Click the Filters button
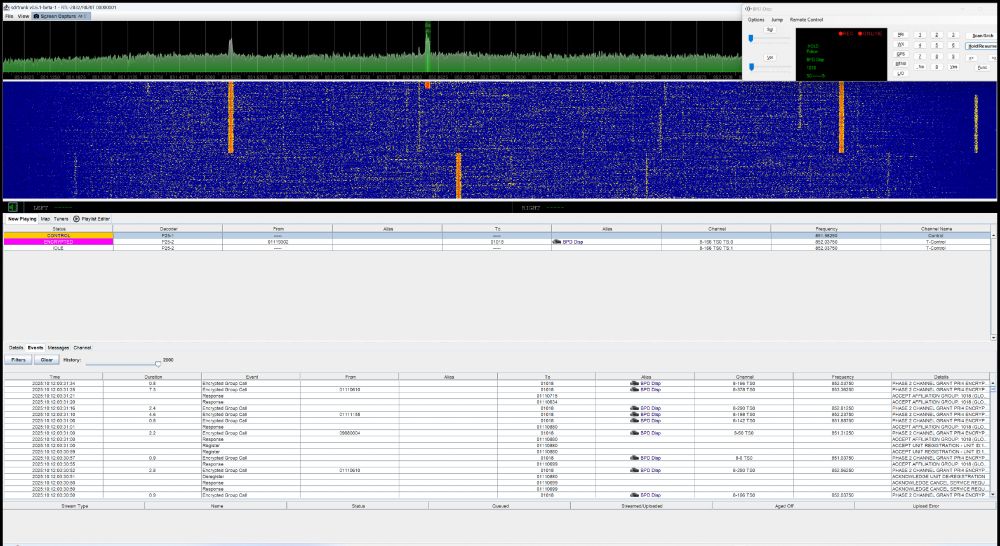 coord(18,359)
